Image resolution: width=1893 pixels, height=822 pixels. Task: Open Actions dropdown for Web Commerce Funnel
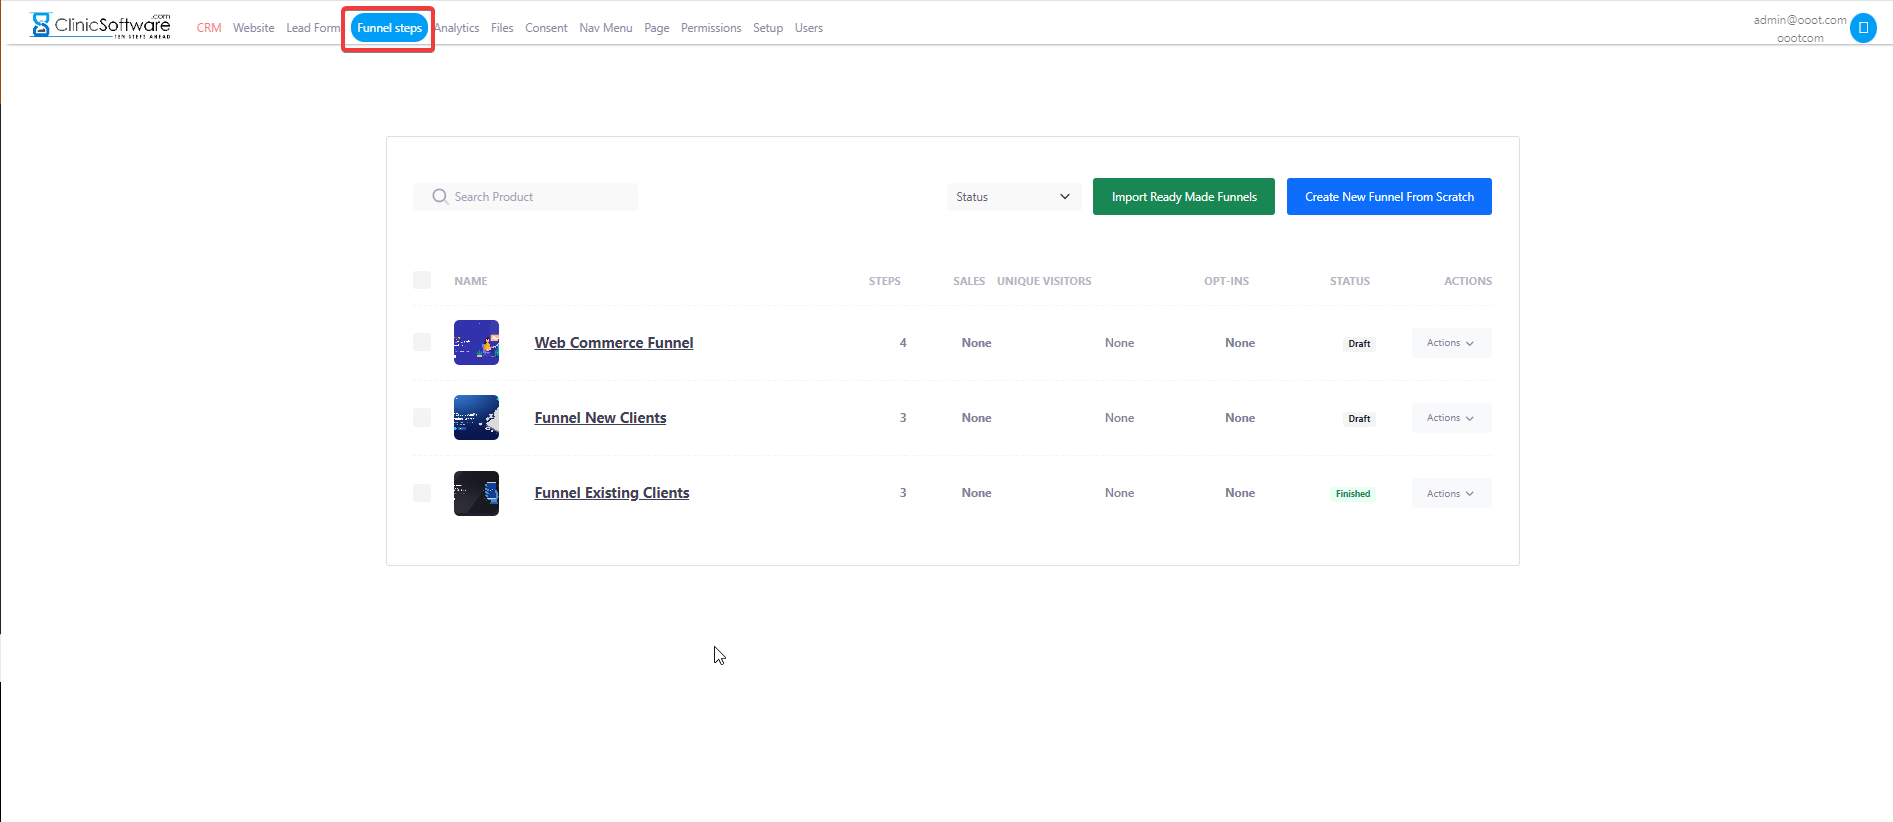point(1450,343)
